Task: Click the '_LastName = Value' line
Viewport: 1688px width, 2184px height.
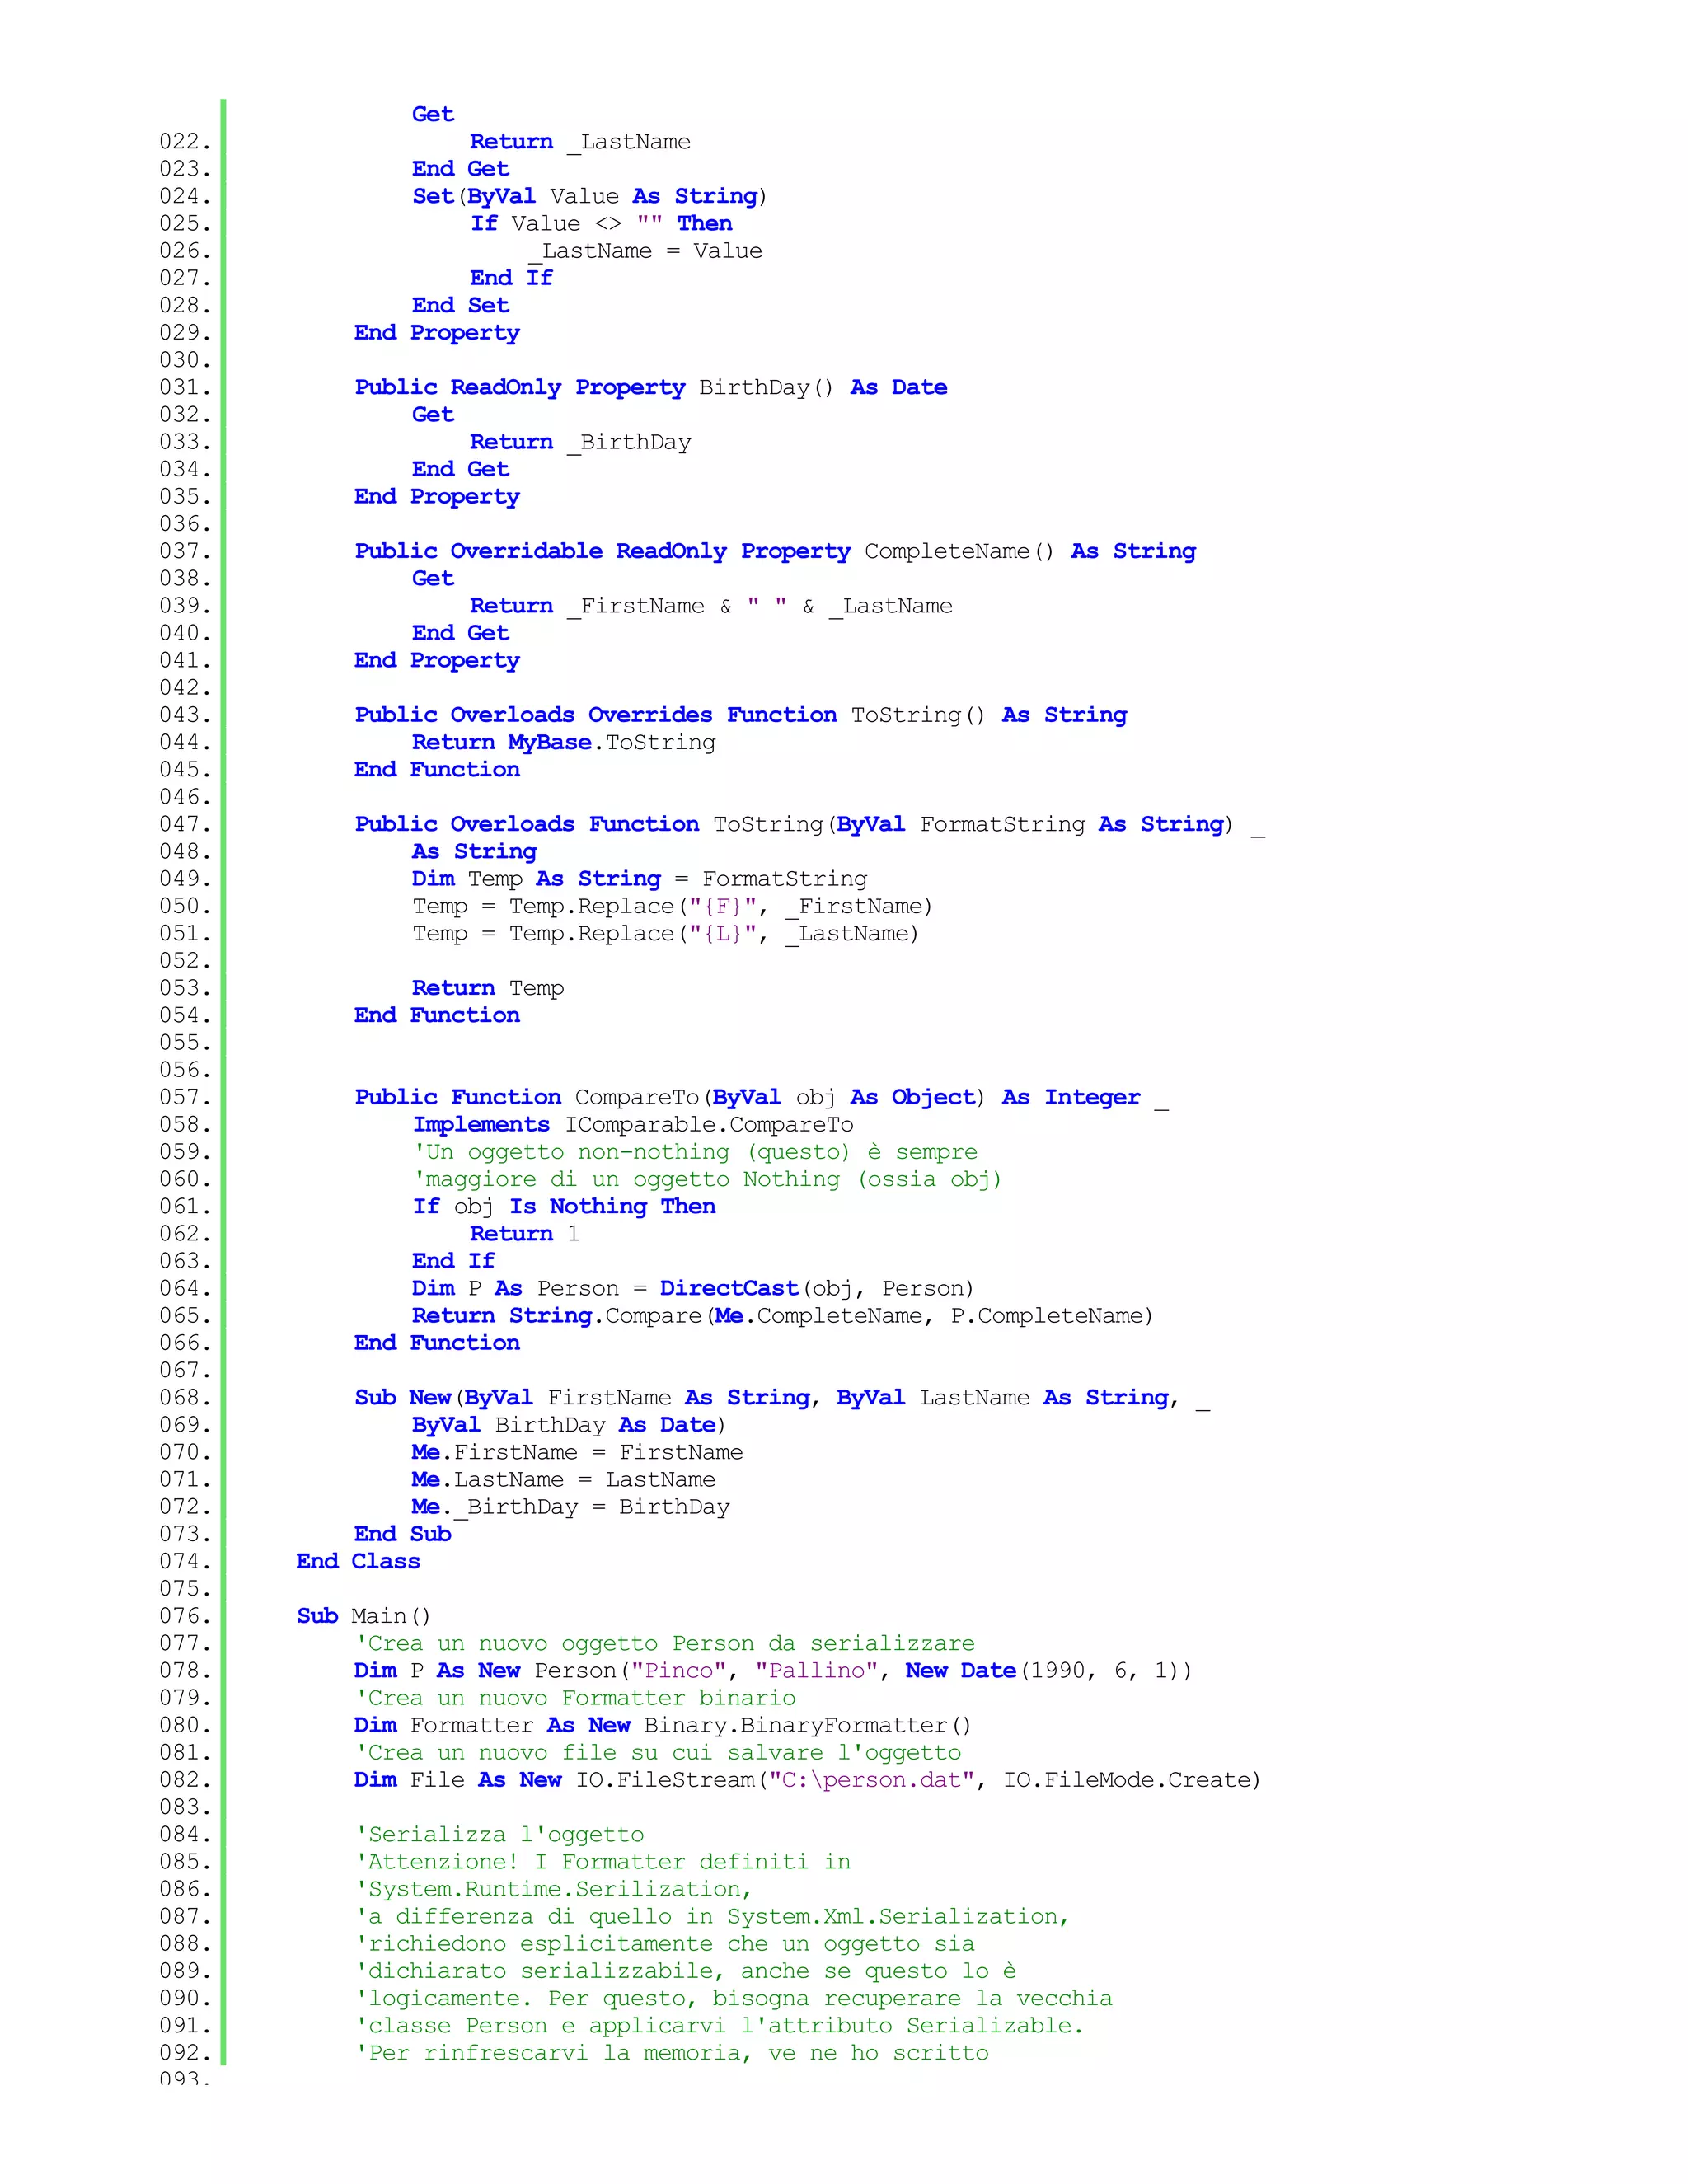Action: [x=645, y=251]
